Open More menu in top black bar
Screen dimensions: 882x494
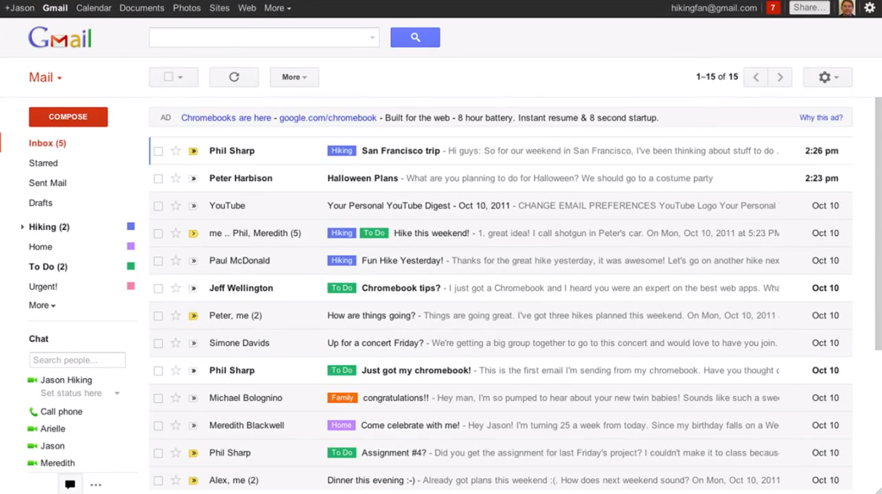[277, 8]
